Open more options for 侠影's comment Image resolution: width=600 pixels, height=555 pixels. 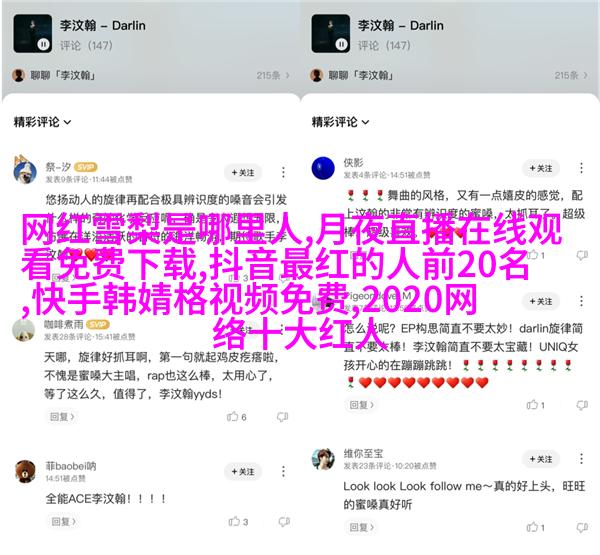(581, 168)
